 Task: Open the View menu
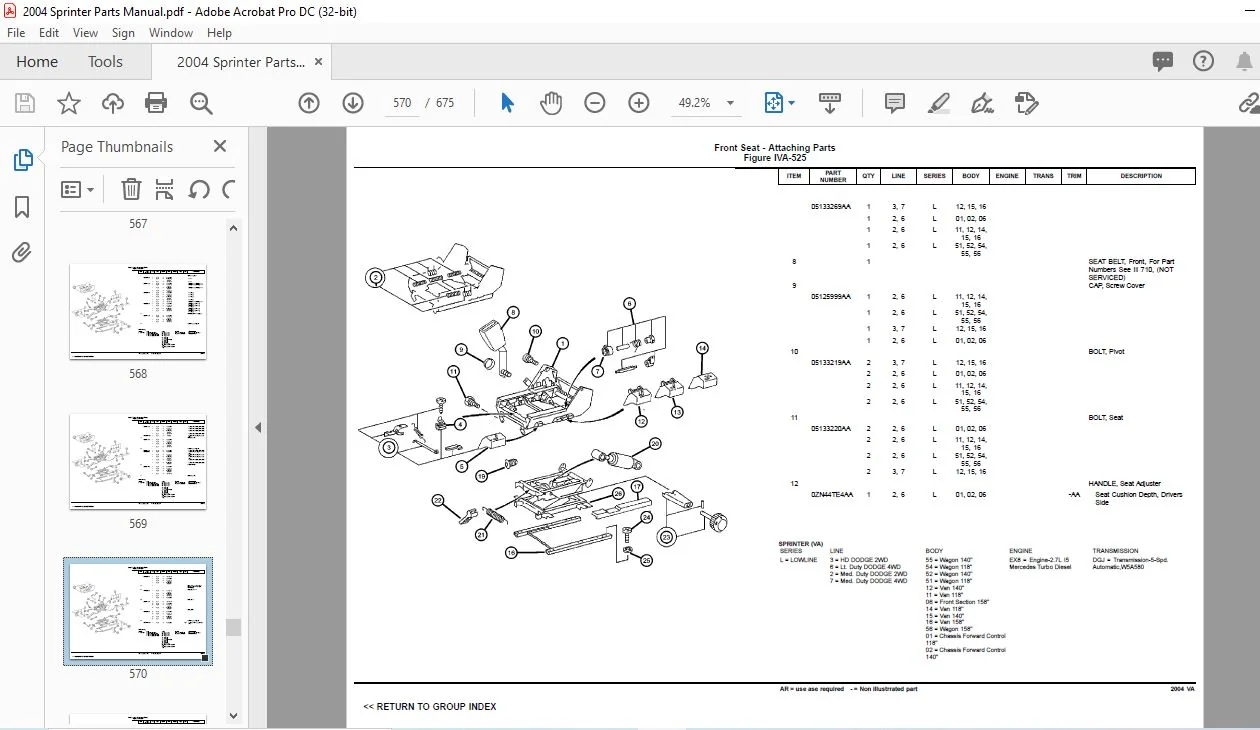click(x=85, y=33)
